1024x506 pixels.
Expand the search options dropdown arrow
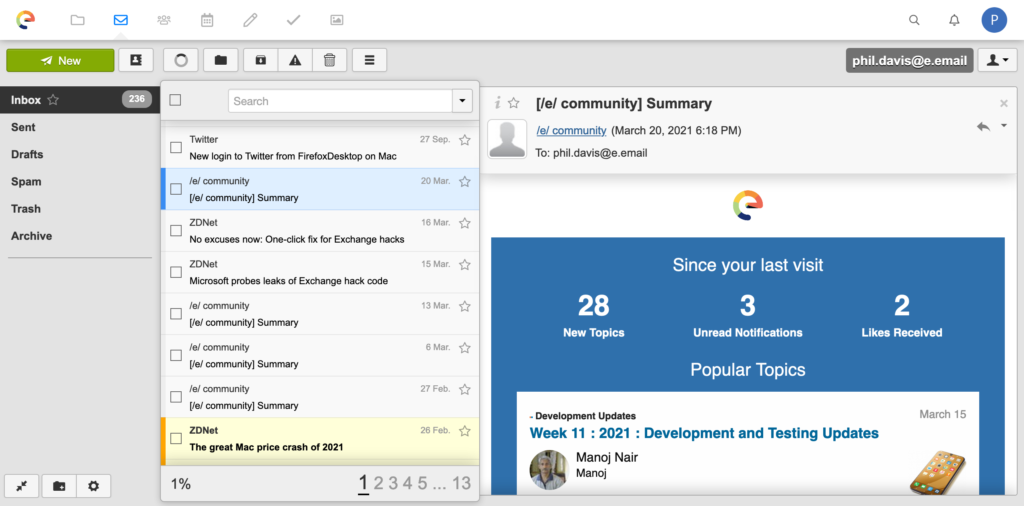pyautogui.click(x=462, y=101)
